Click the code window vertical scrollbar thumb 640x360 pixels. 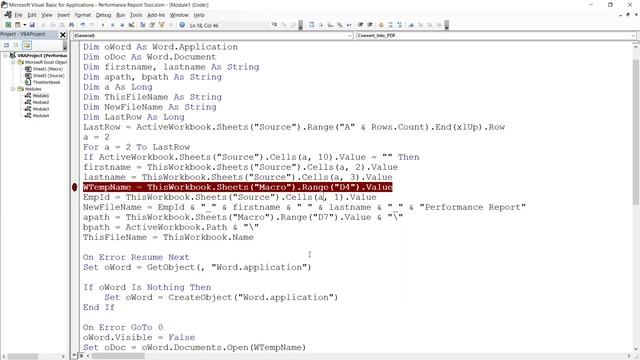coord(636,132)
